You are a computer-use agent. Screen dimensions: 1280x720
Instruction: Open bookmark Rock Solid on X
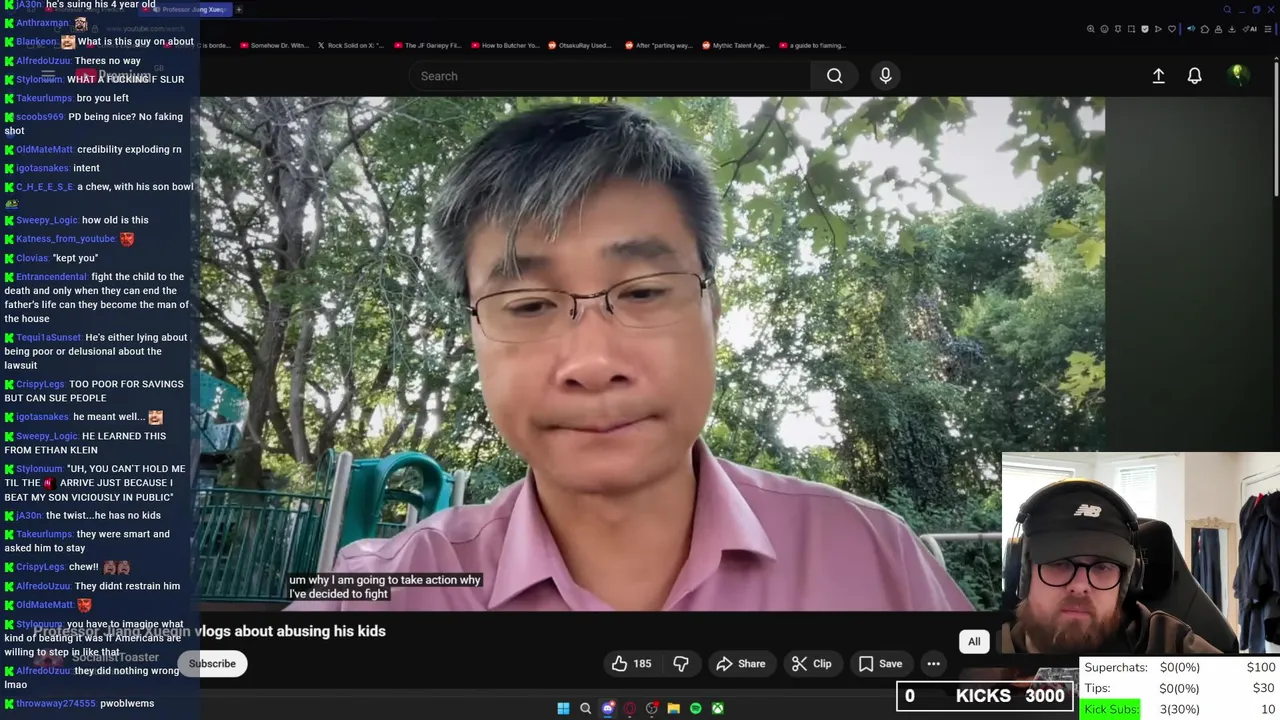tap(350, 45)
